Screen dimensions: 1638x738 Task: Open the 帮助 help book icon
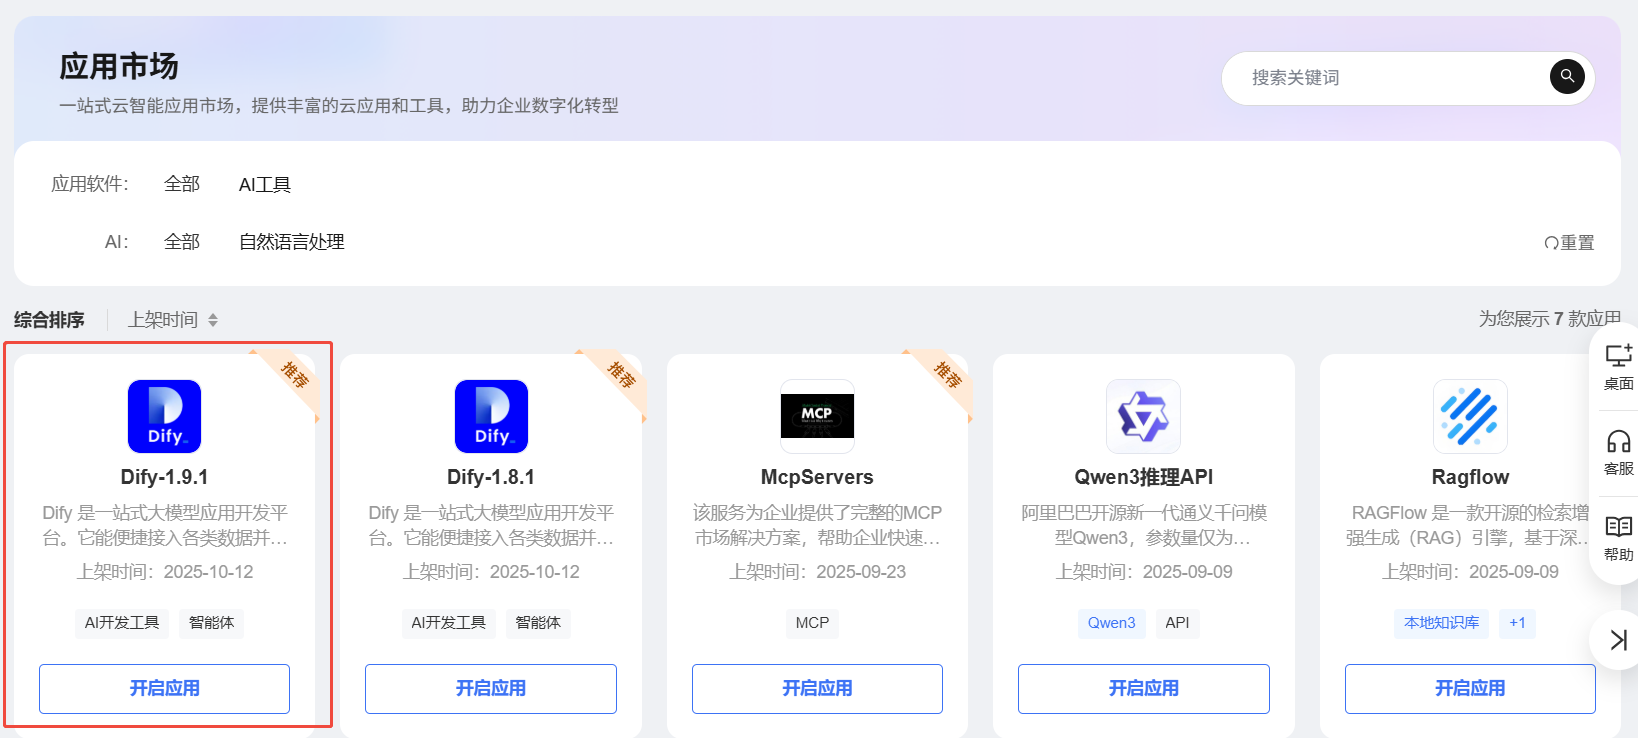click(1619, 527)
